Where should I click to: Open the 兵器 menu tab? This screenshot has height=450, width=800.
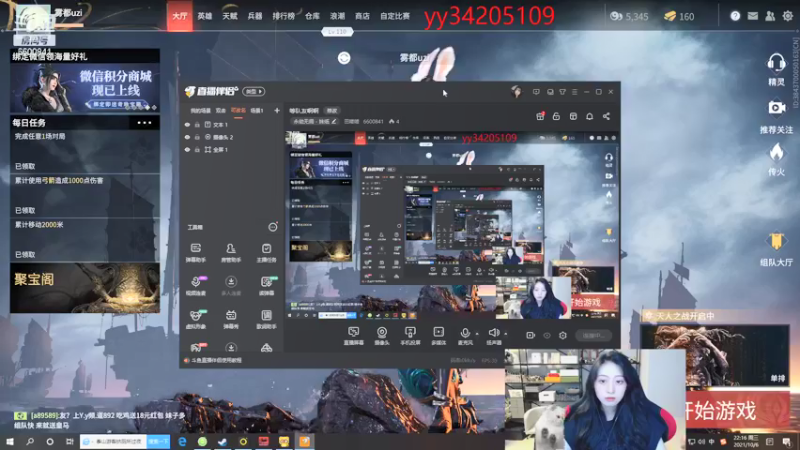coord(255,16)
